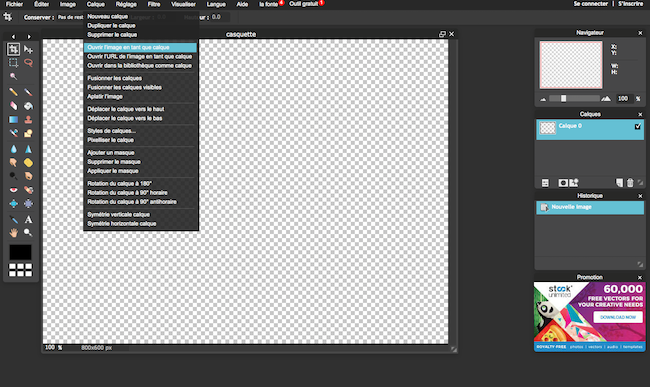Viewport: 650px width, 387px height.
Task: Open the Éditer menu
Action: pyautogui.click(x=41, y=4)
